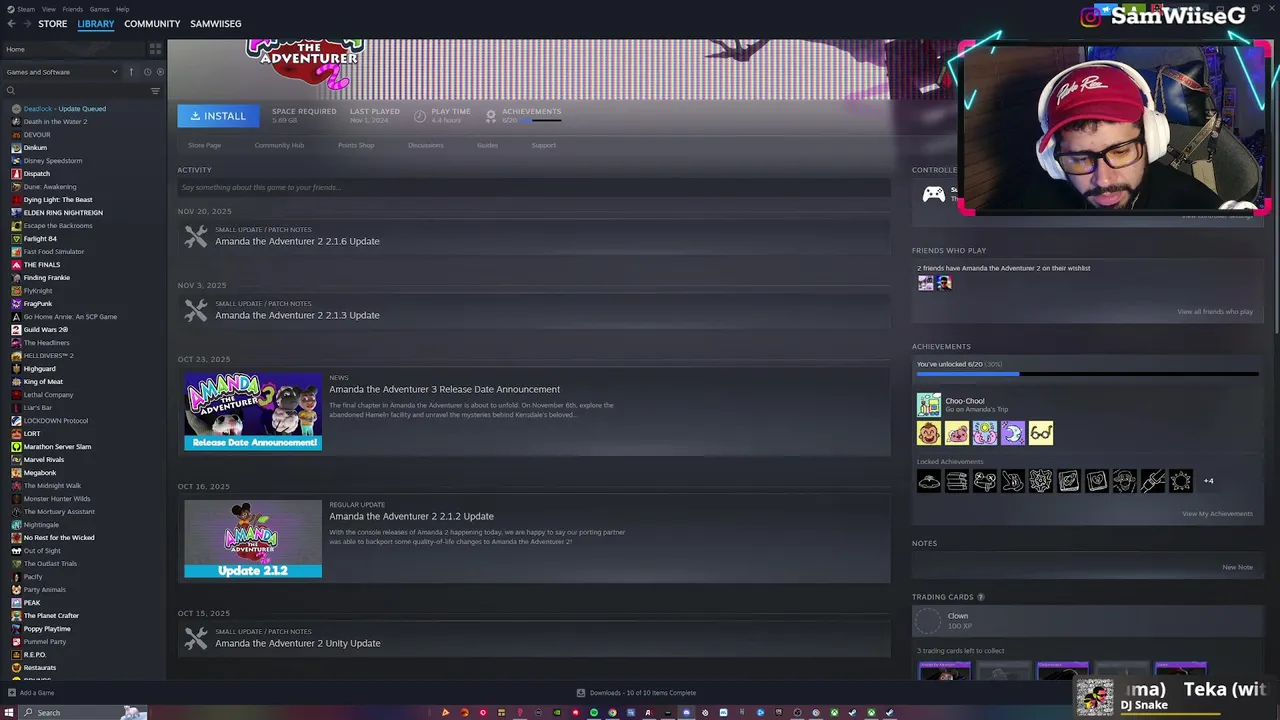Open the Discussions link

pos(426,145)
